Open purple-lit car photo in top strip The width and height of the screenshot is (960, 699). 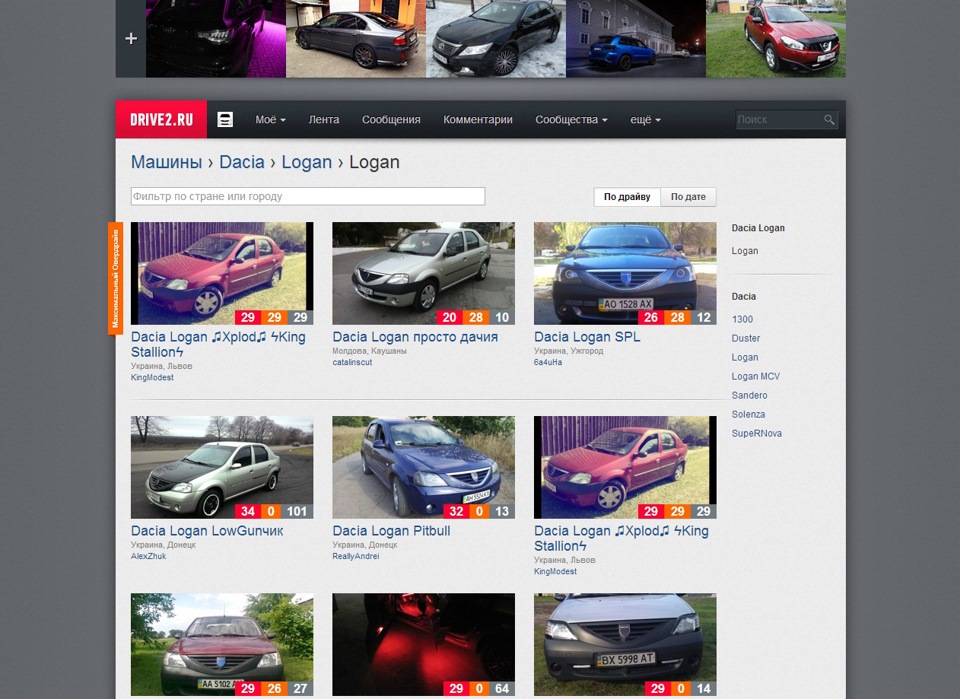[x=216, y=39]
